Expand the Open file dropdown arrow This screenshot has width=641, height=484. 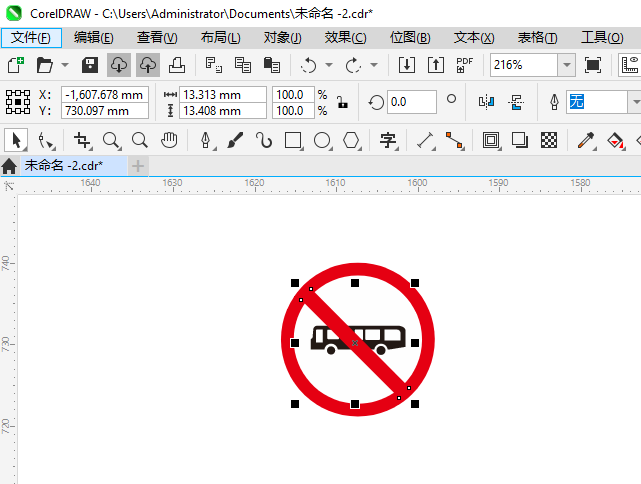click(65, 65)
